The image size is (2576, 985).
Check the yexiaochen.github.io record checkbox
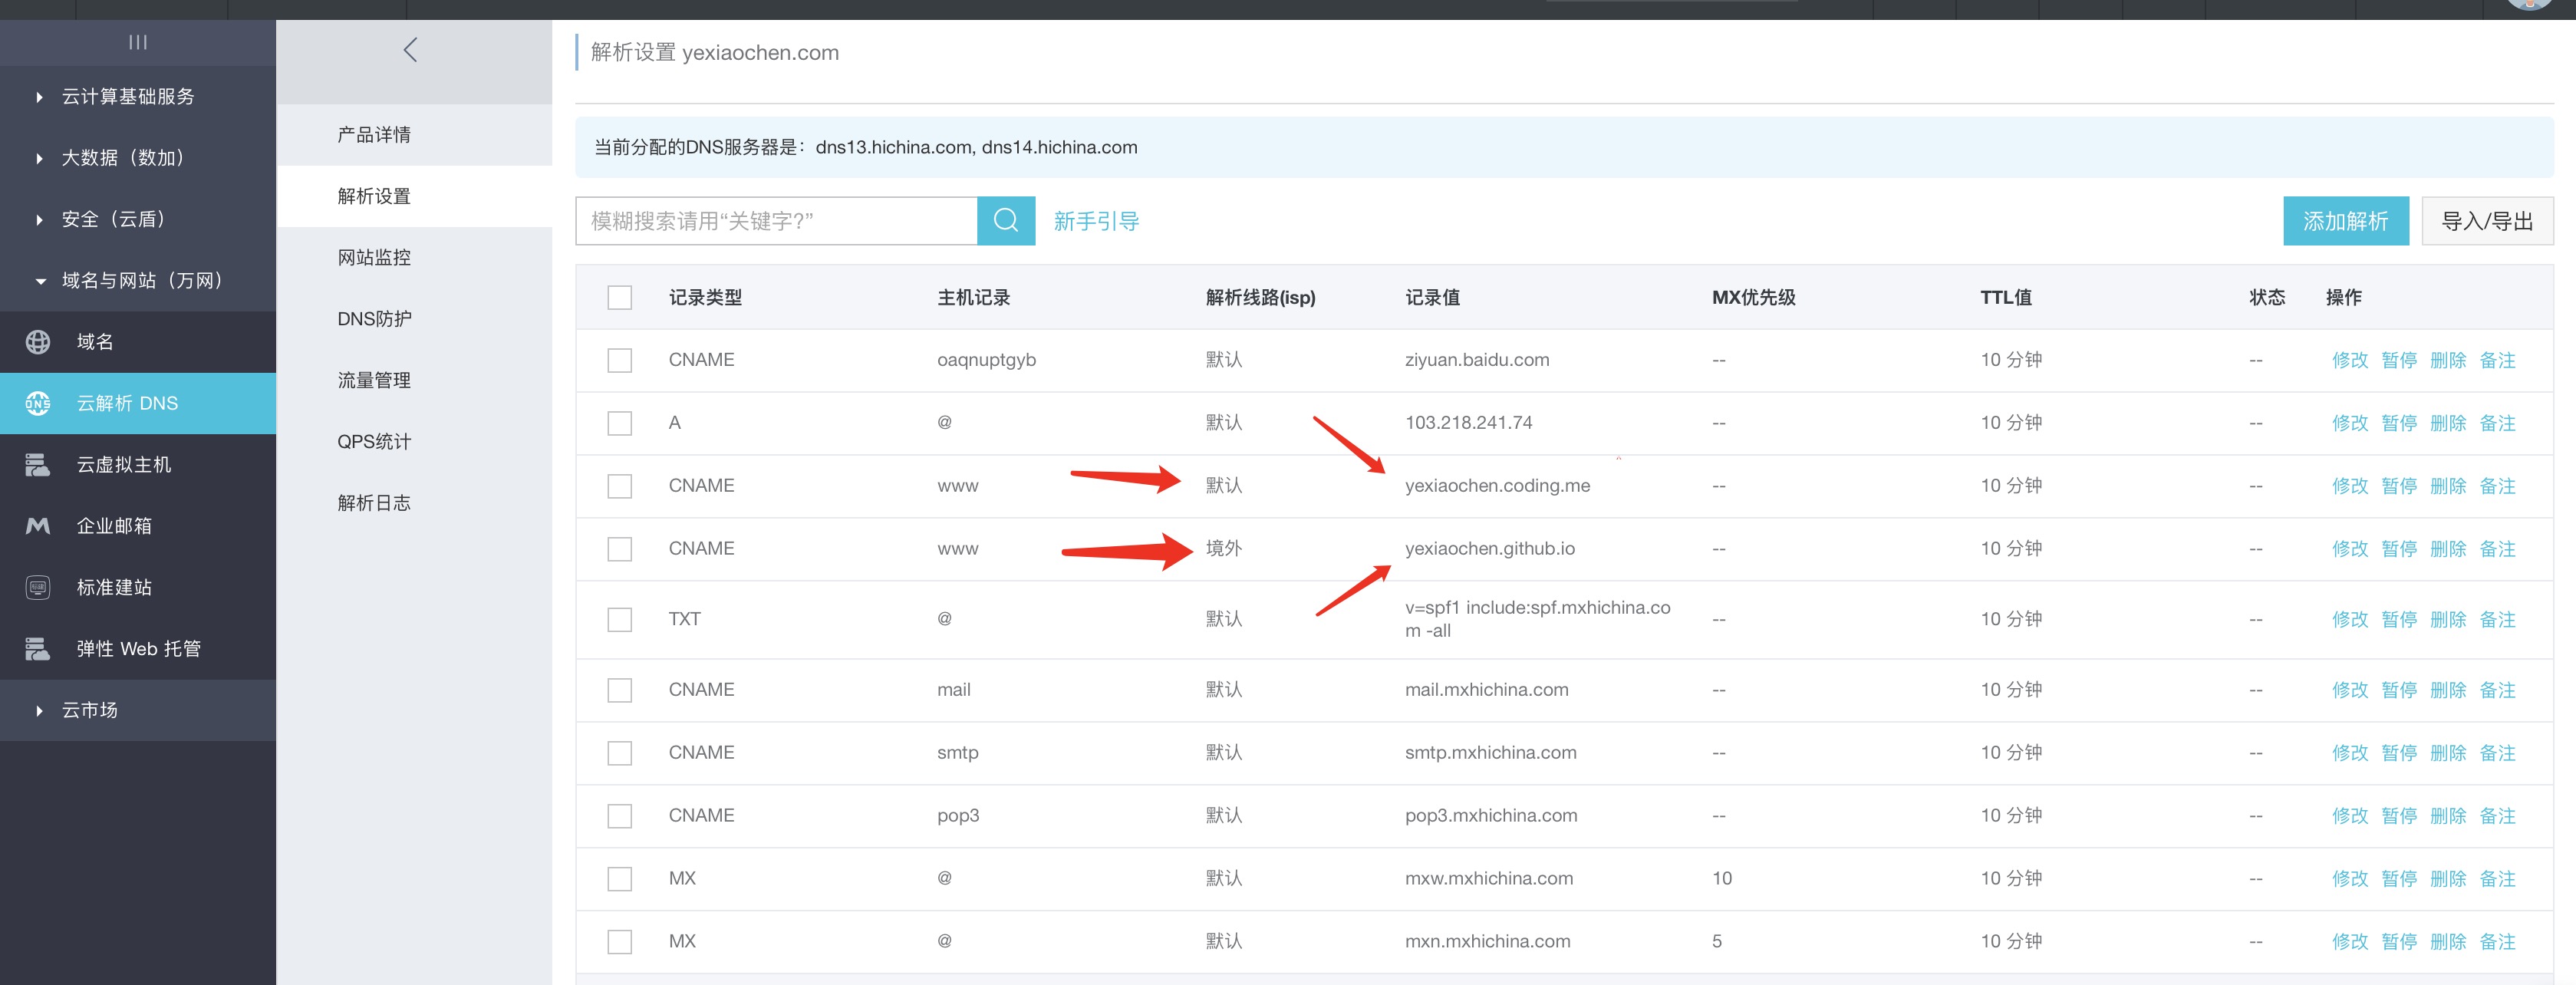click(620, 549)
